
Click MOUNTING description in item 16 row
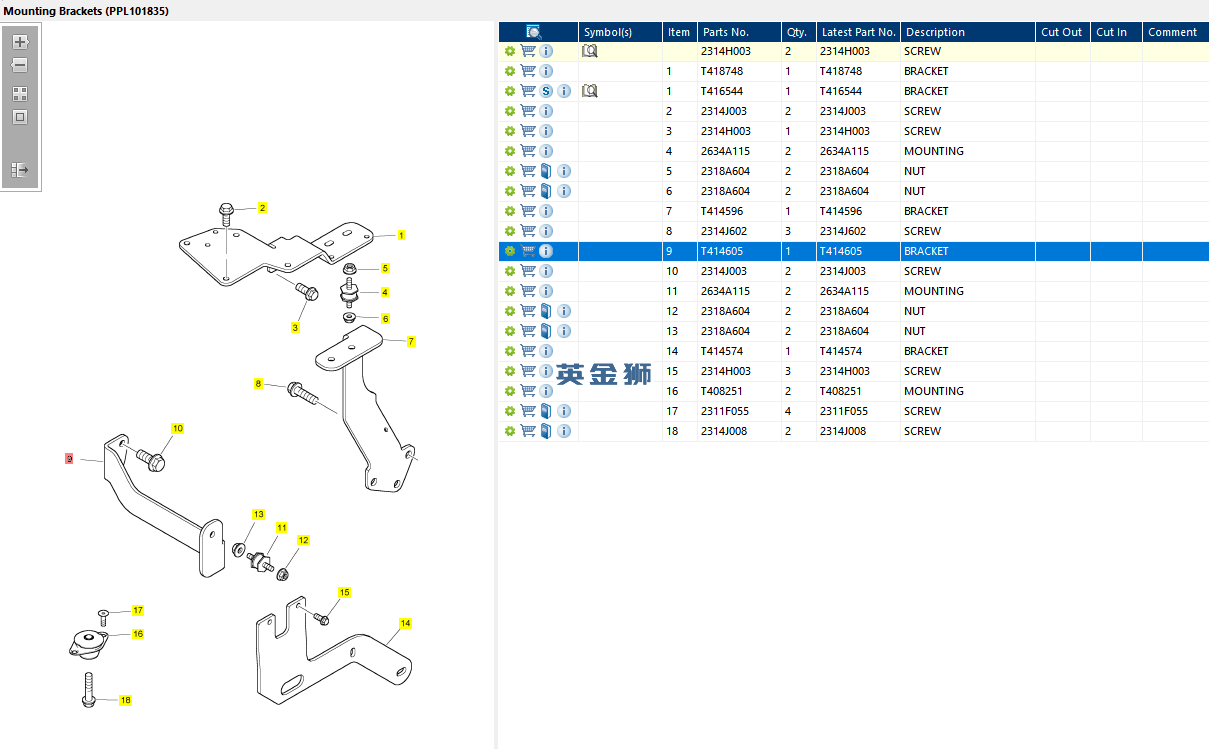click(x=934, y=391)
